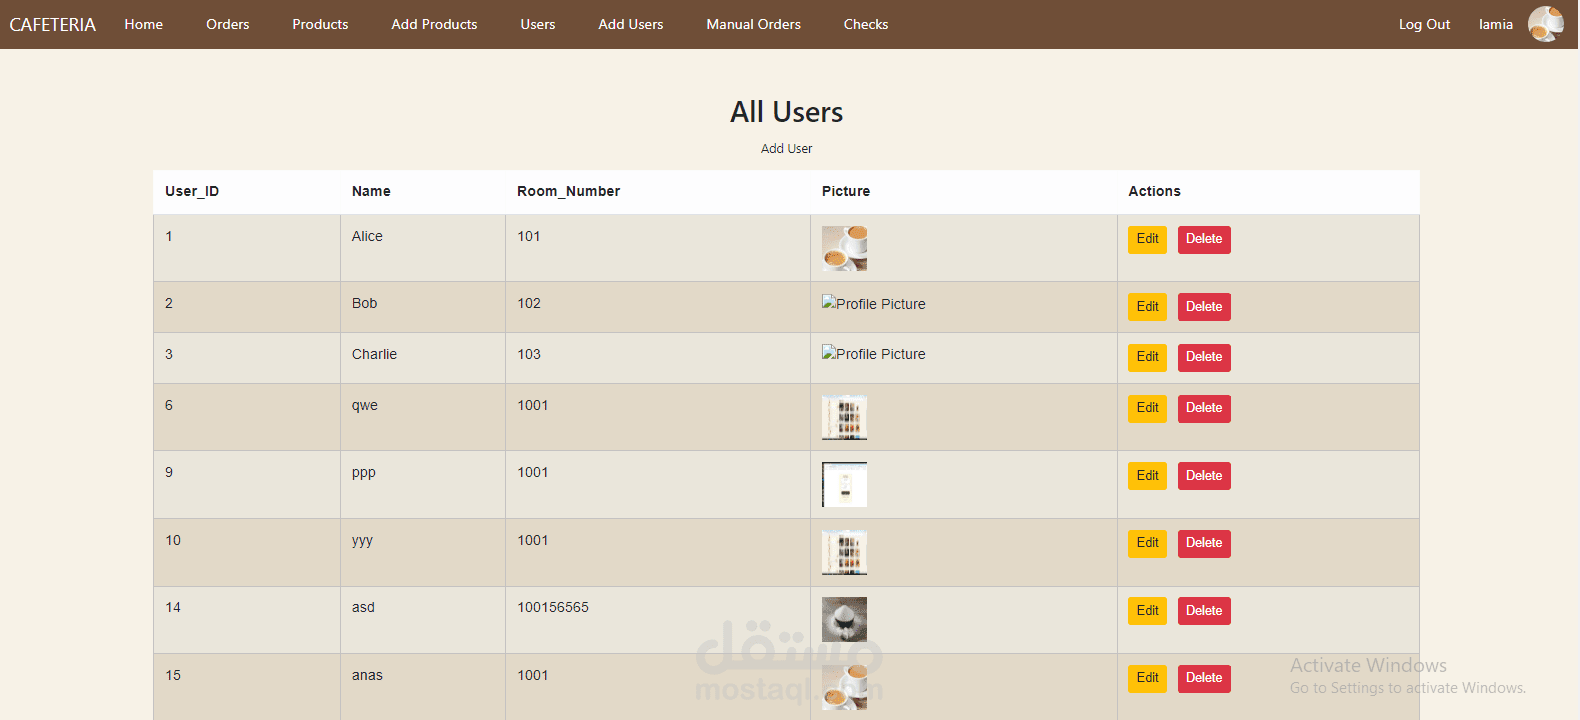Click room number 101
The width and height of the screenshot is (1580, 720).
click(529, 236)
